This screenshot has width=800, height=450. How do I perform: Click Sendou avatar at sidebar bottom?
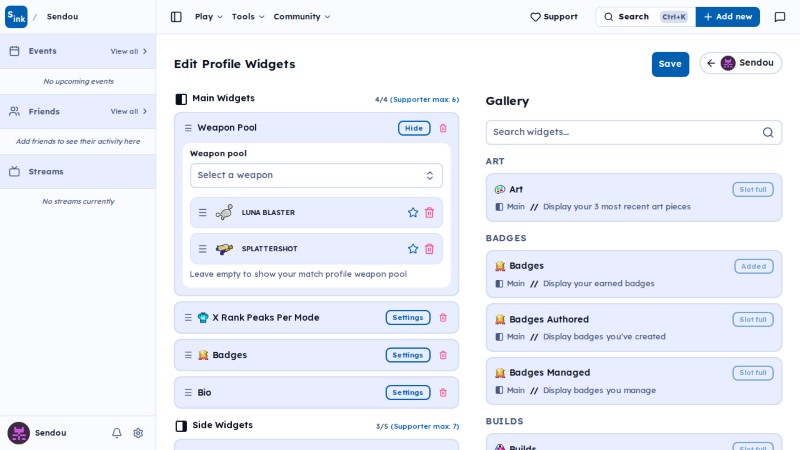[x=19, y=433]
